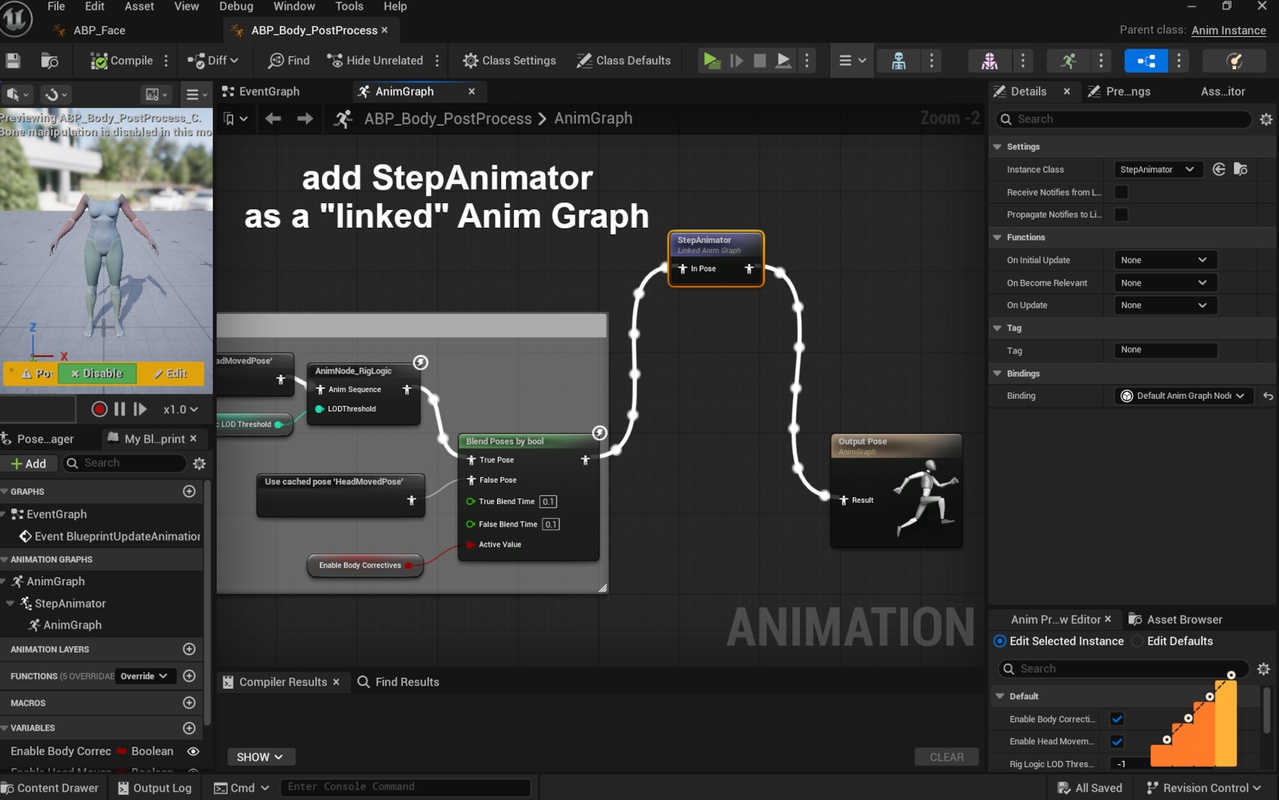Viewport: 1279px width, 800px height.
Task: Switch to skeletal mesh editor mode icon
Action: tap(989, 61)
